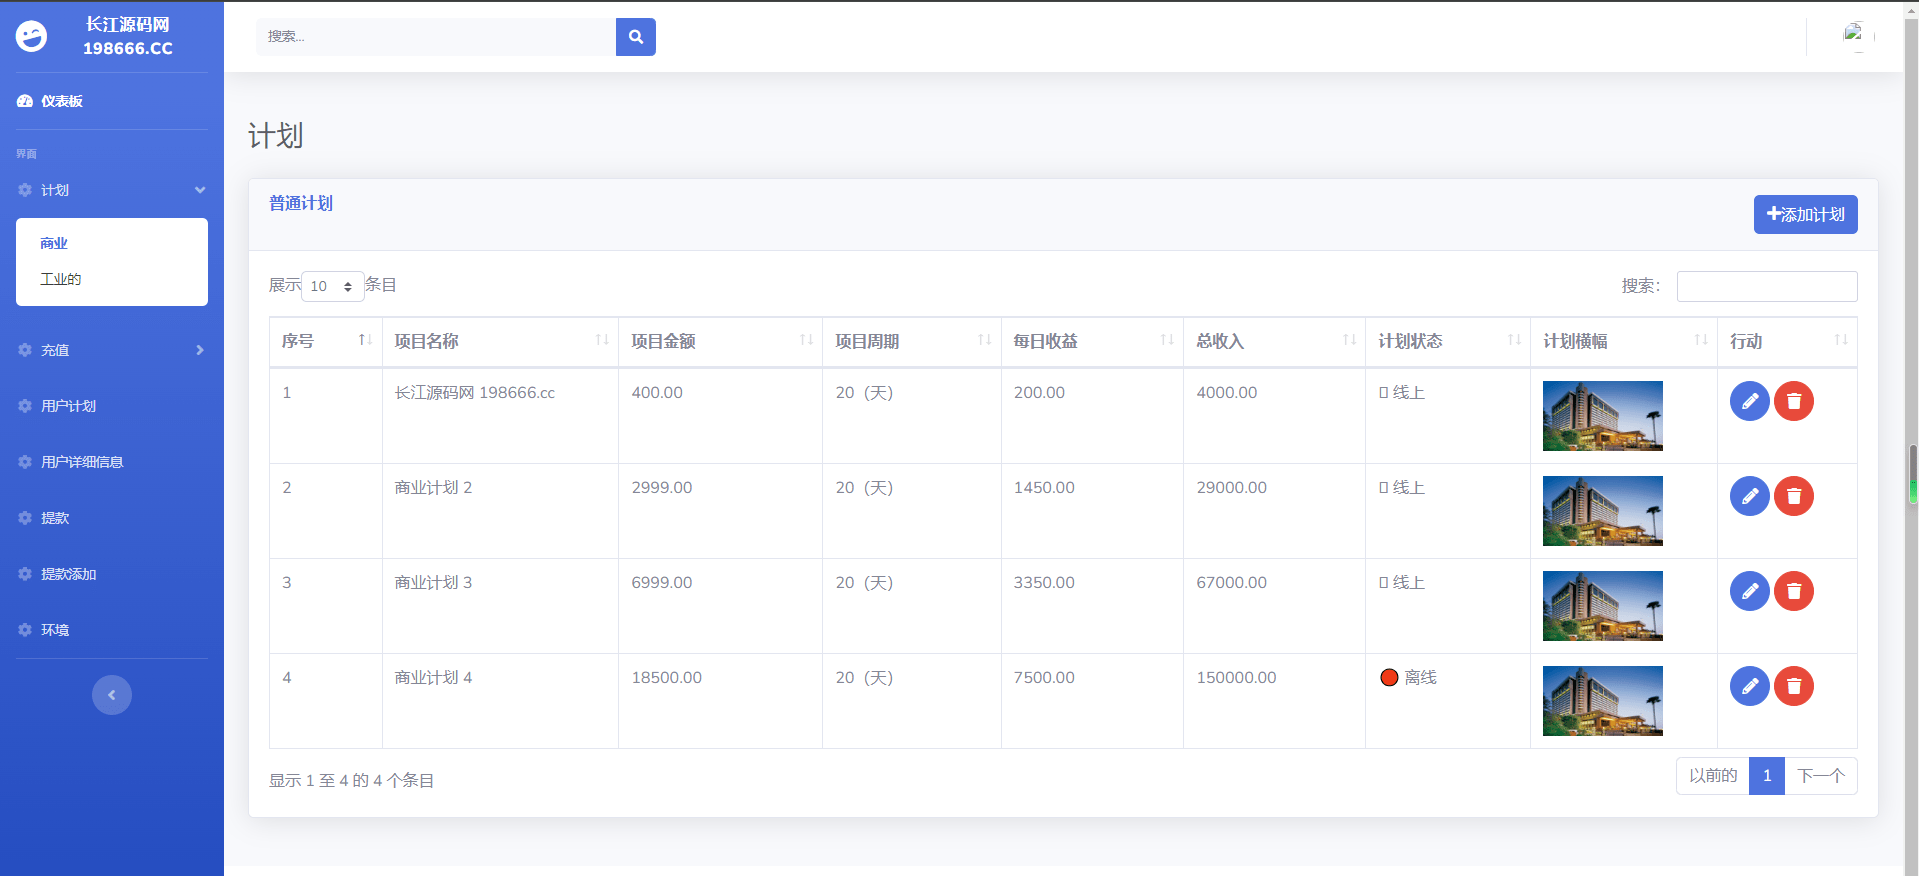The width and height of the screenshot is (1919, 876).
Task: Sort table by 项目名称 column
Action: coord(500,341)
